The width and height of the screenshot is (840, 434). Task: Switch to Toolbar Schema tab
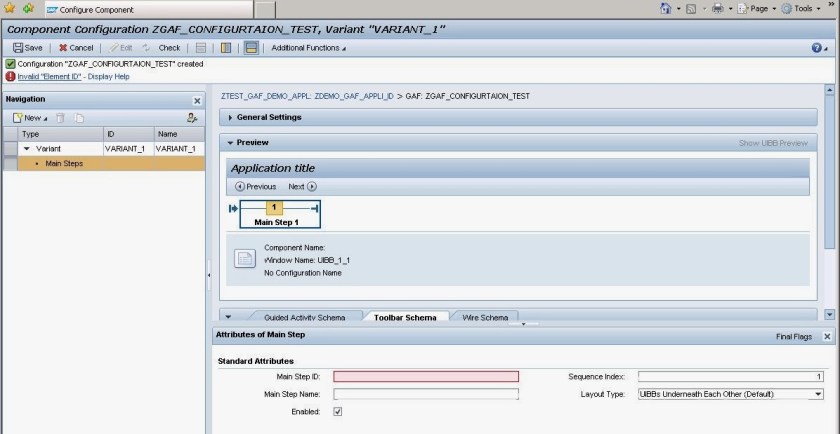[405, 317]
